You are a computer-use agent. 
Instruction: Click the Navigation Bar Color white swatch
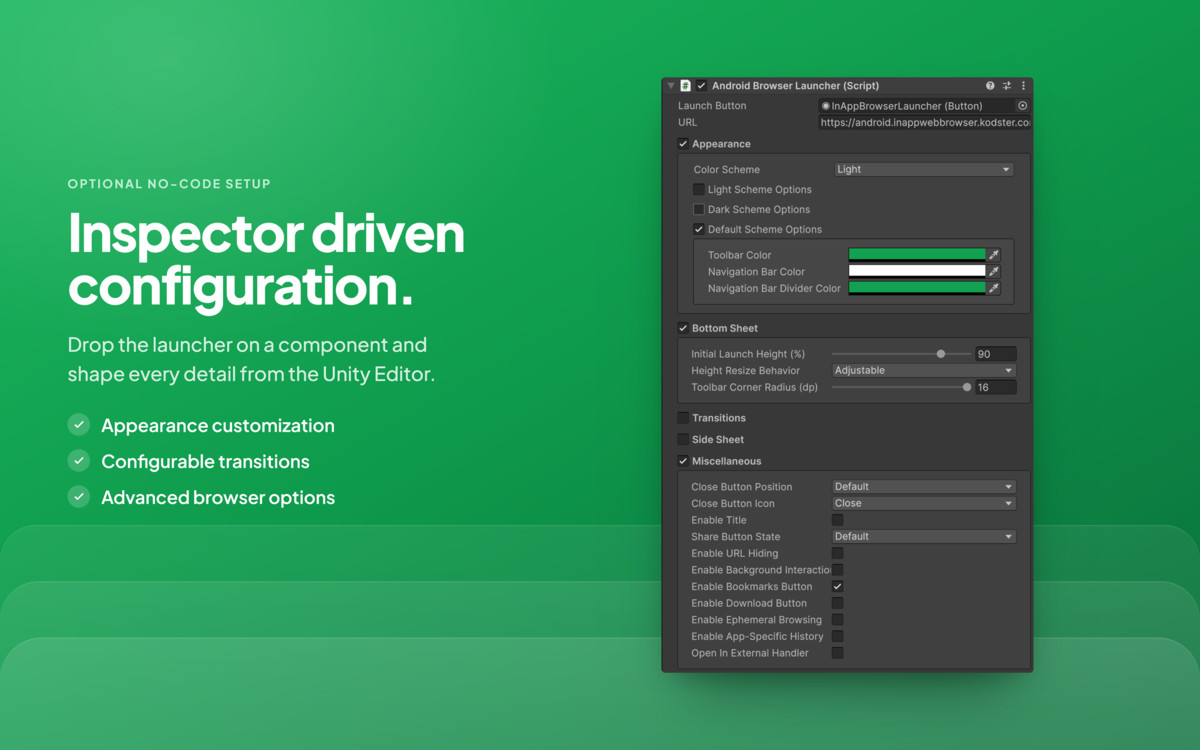[917, 271]
